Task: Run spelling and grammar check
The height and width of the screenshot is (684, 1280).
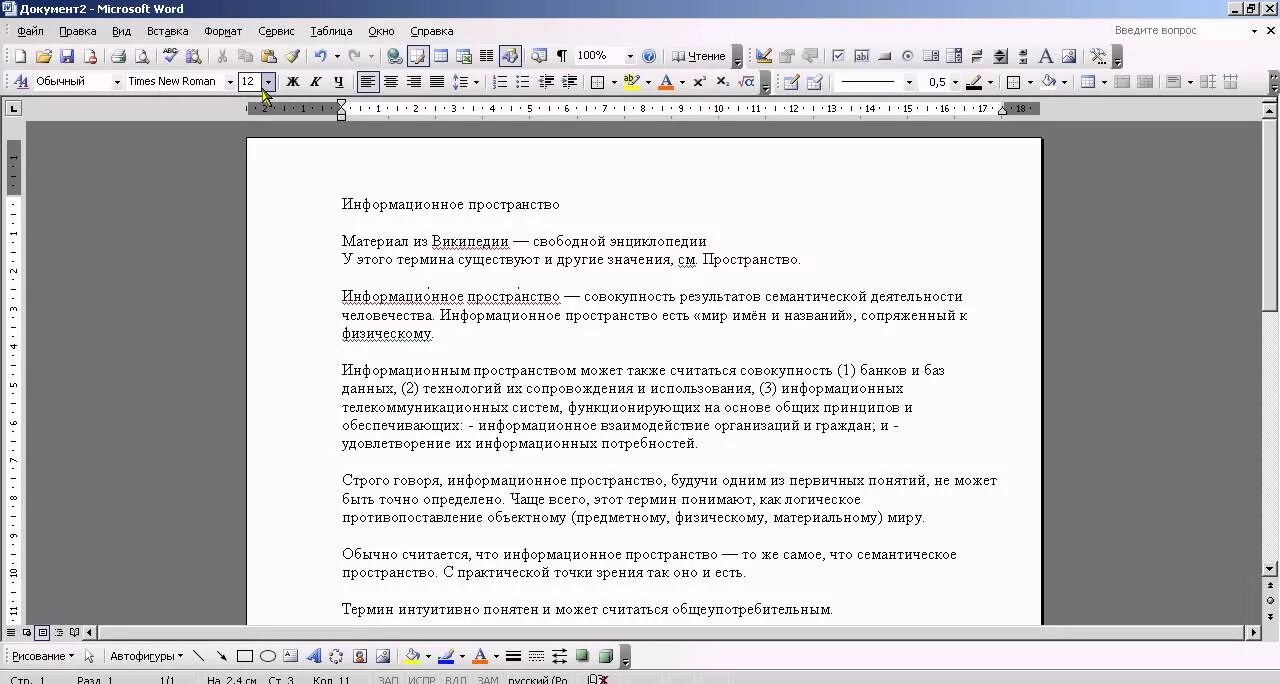Action: click(170, 56)
